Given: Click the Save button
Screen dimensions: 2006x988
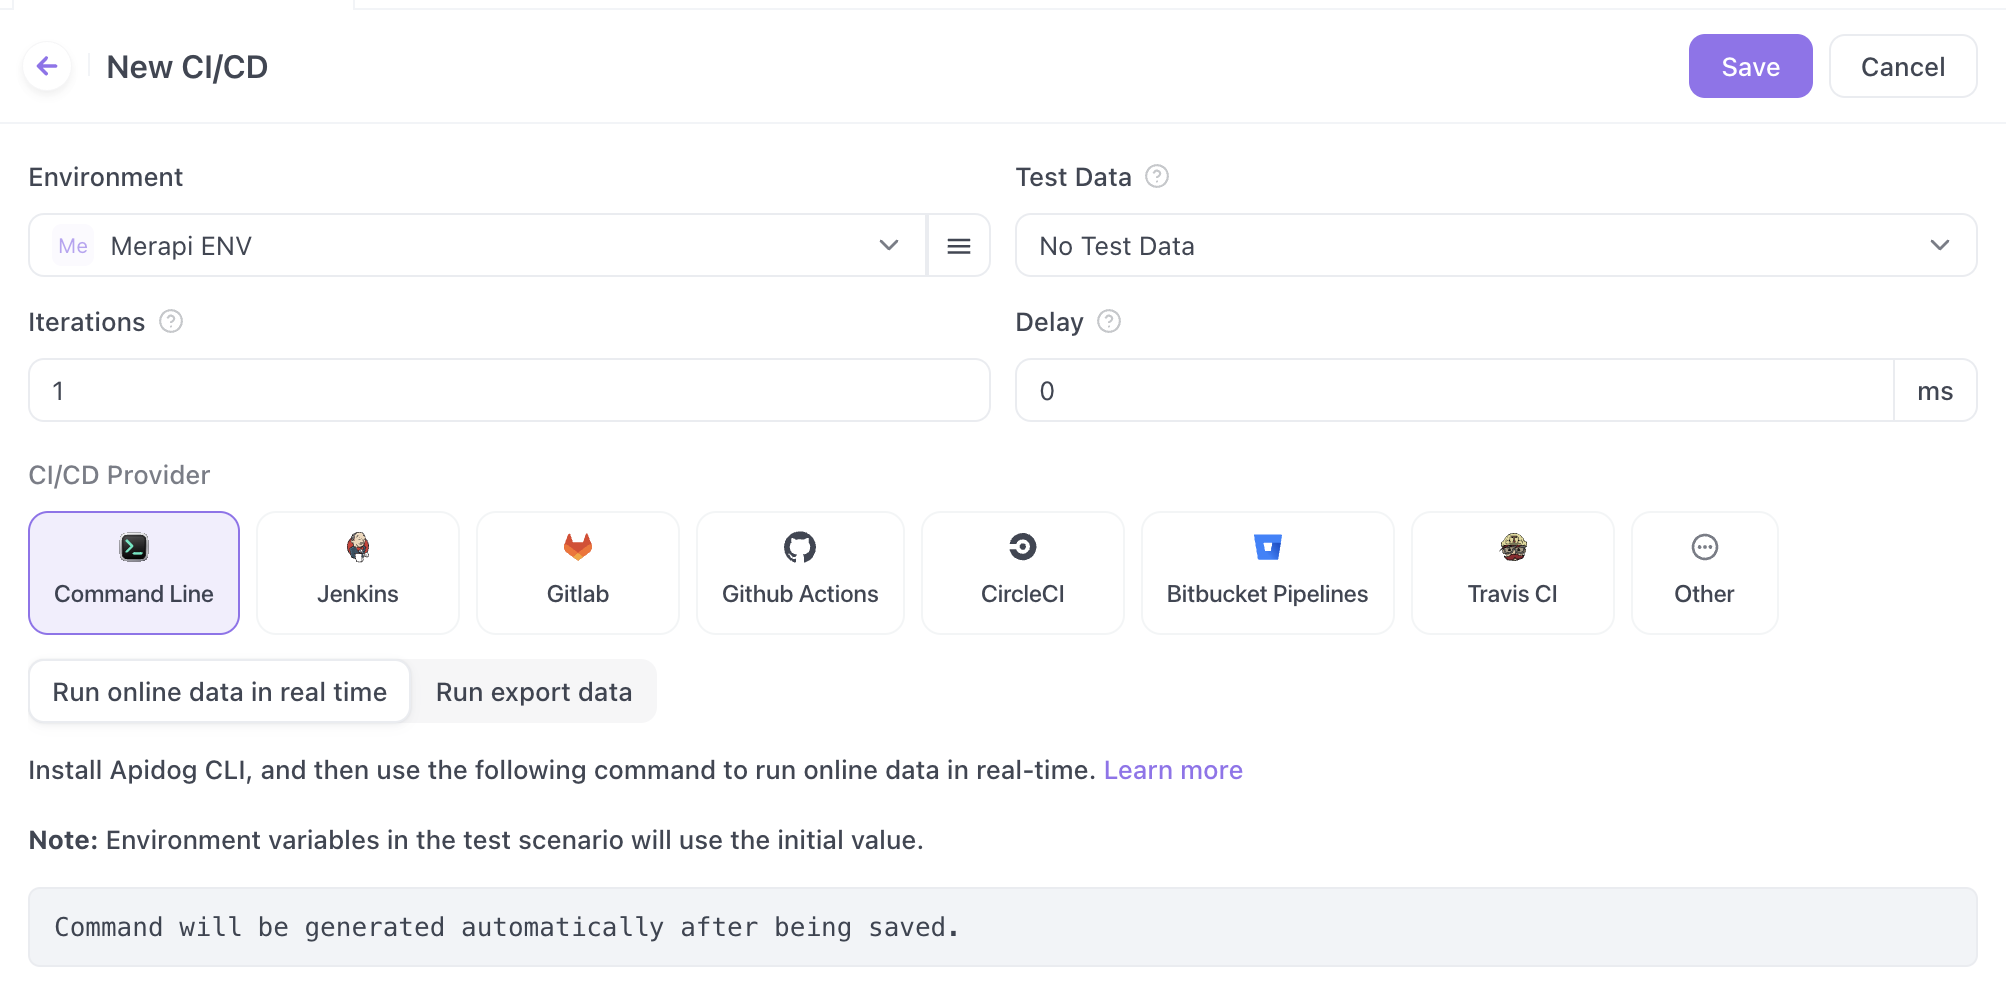Looking at the screenshot, I should (x=1749, y=67).
